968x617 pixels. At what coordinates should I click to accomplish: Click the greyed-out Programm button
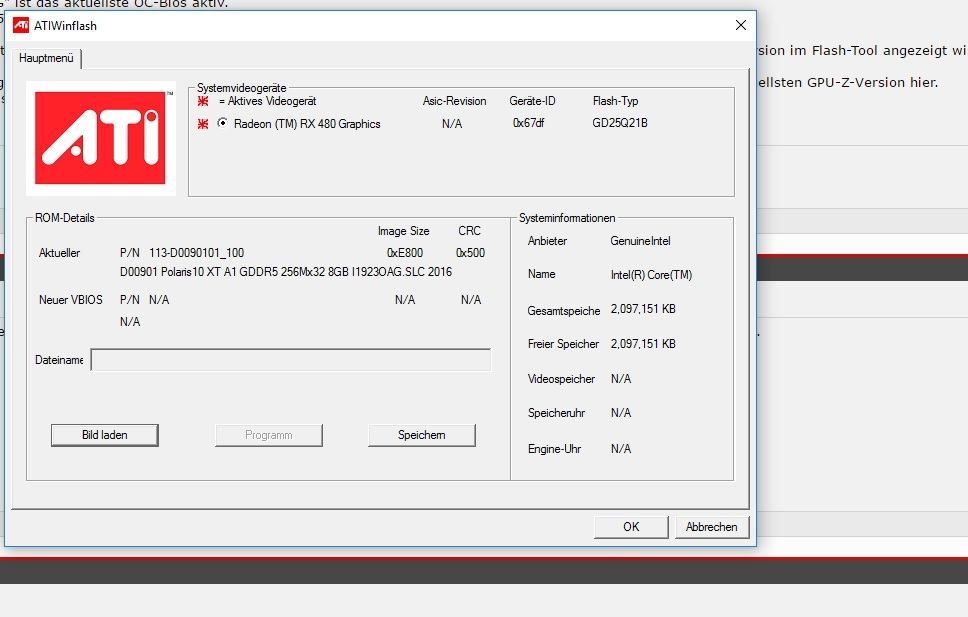click(269, 435)
